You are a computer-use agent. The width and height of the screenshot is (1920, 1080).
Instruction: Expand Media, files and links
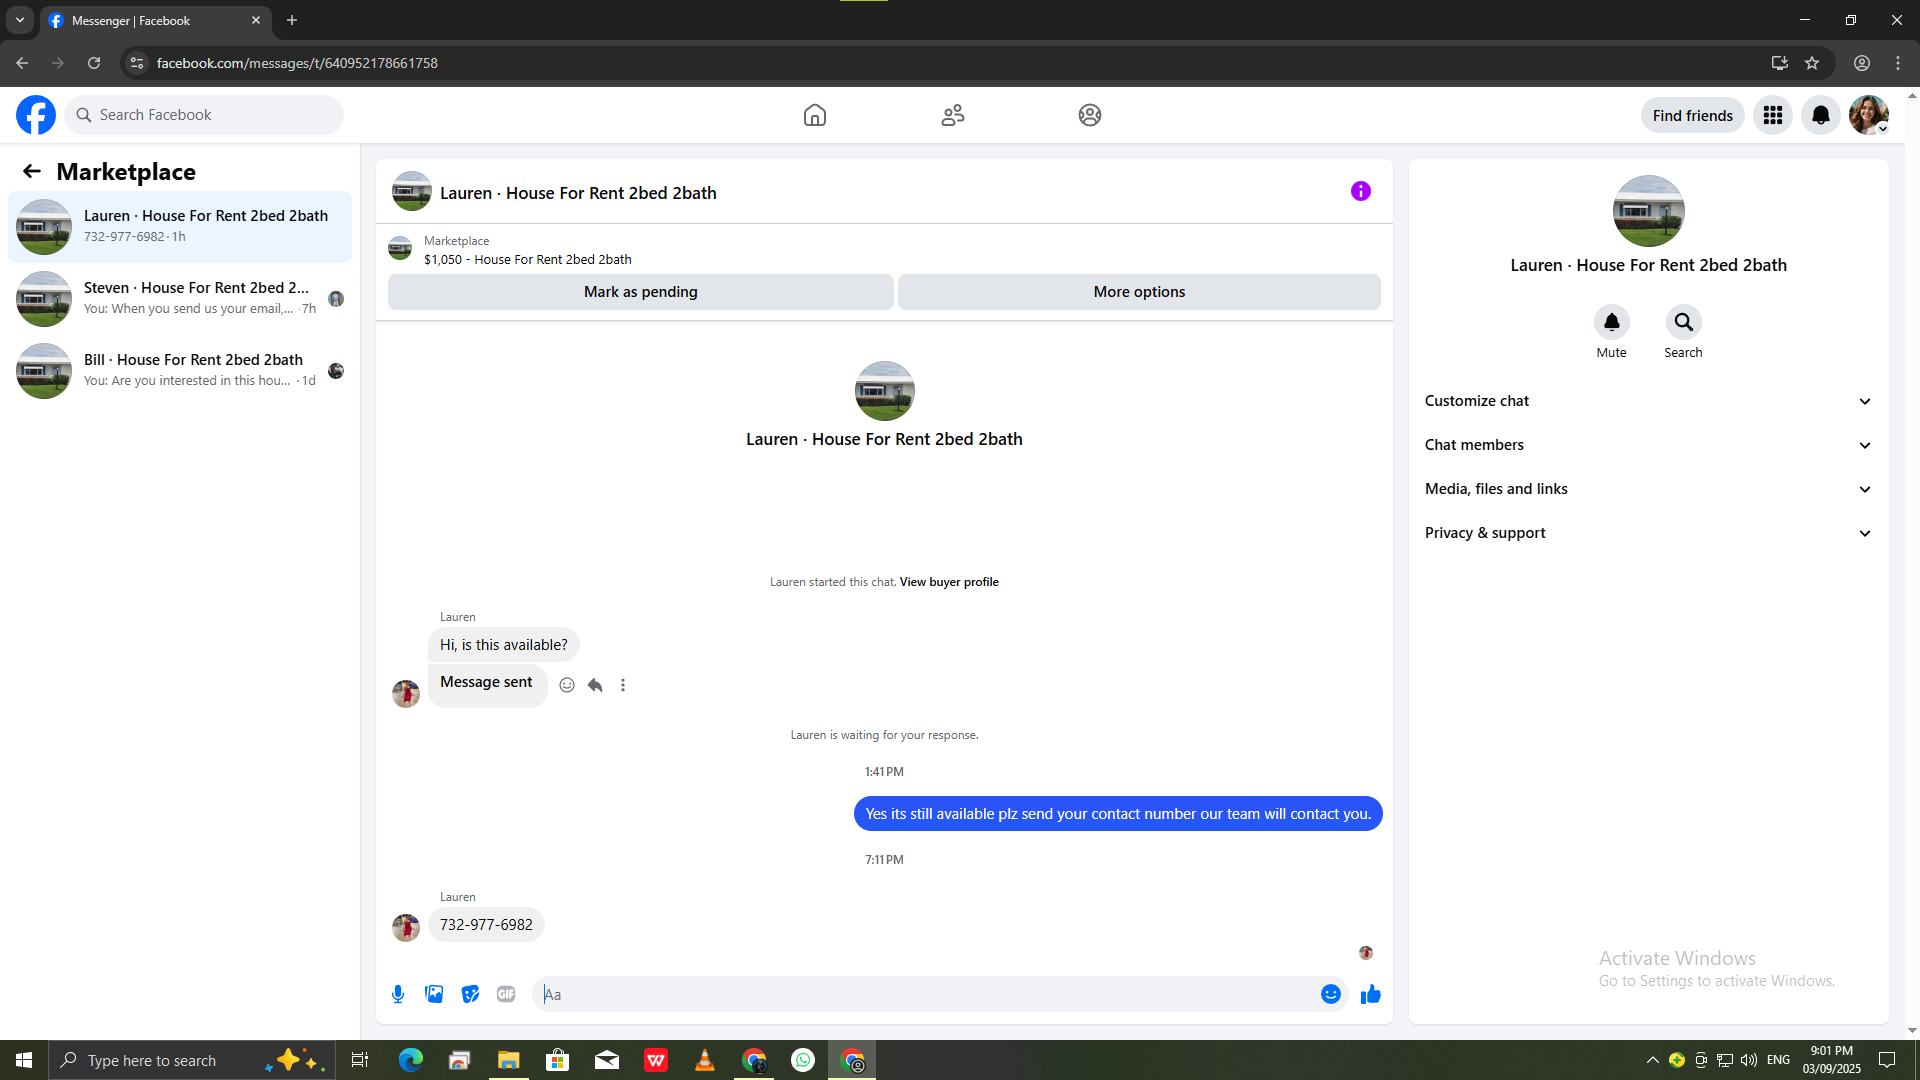(1648, 489)
